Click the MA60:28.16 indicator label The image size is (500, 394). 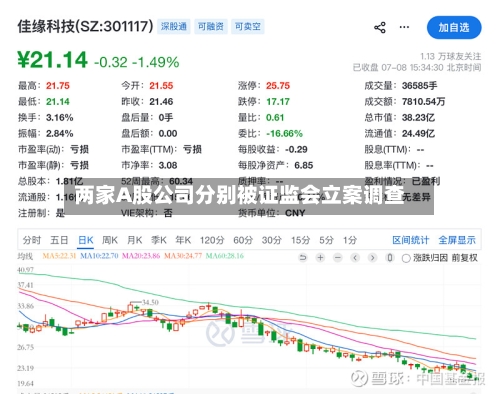(225, 256)
